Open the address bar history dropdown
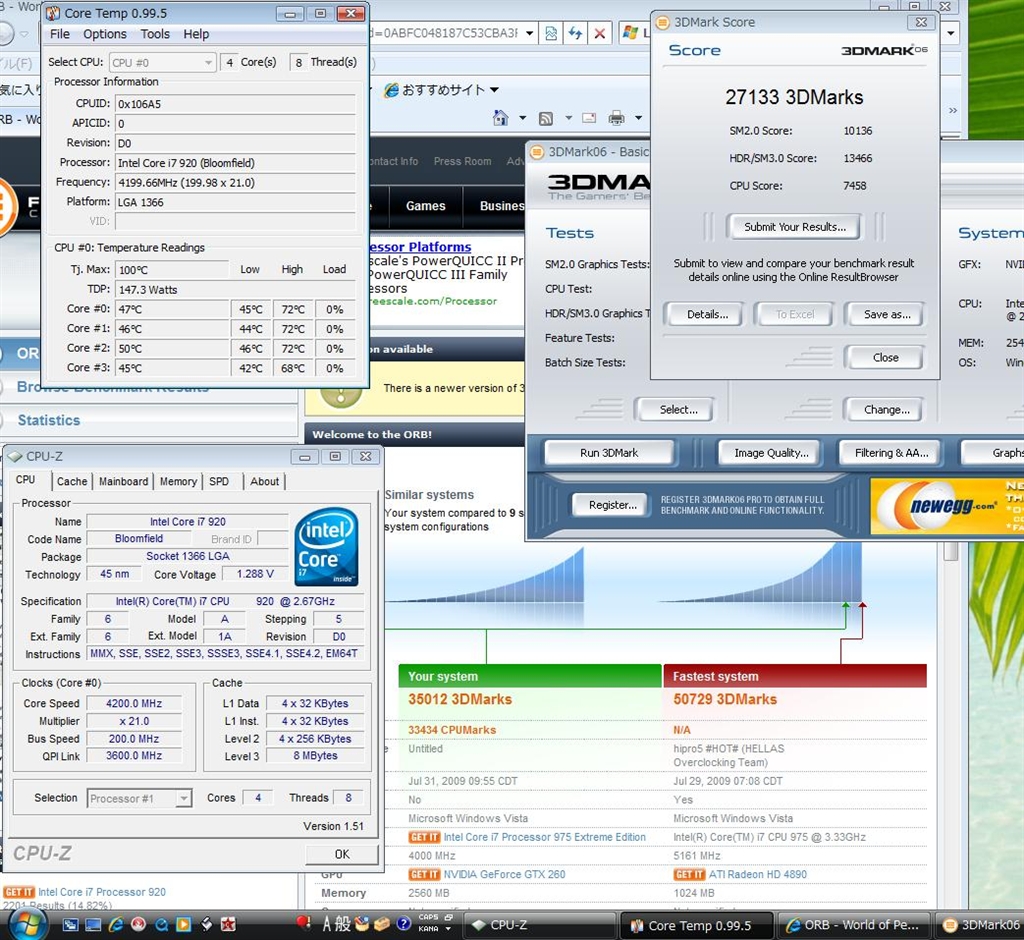This screenshot has height=940, width=1024. [x=531, y=33]
